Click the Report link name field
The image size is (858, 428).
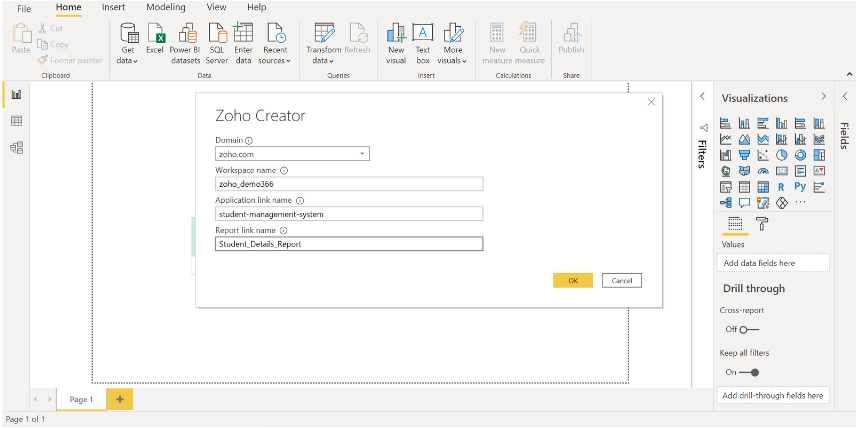(349, 244)
